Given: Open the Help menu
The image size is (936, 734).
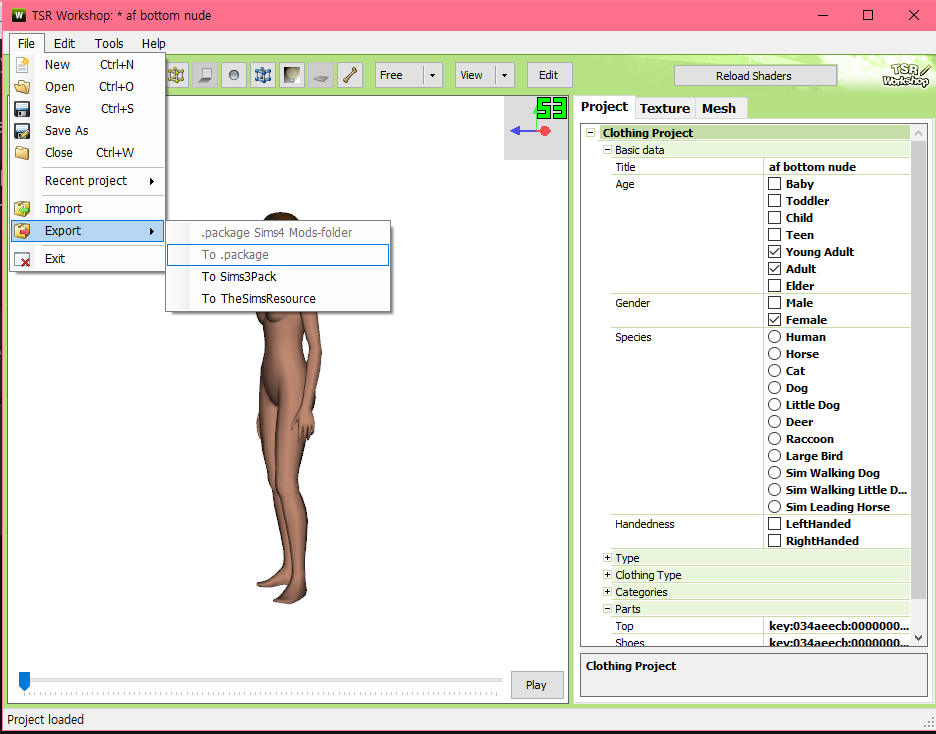Looking at the screenshot, I should tap(153, 44).
